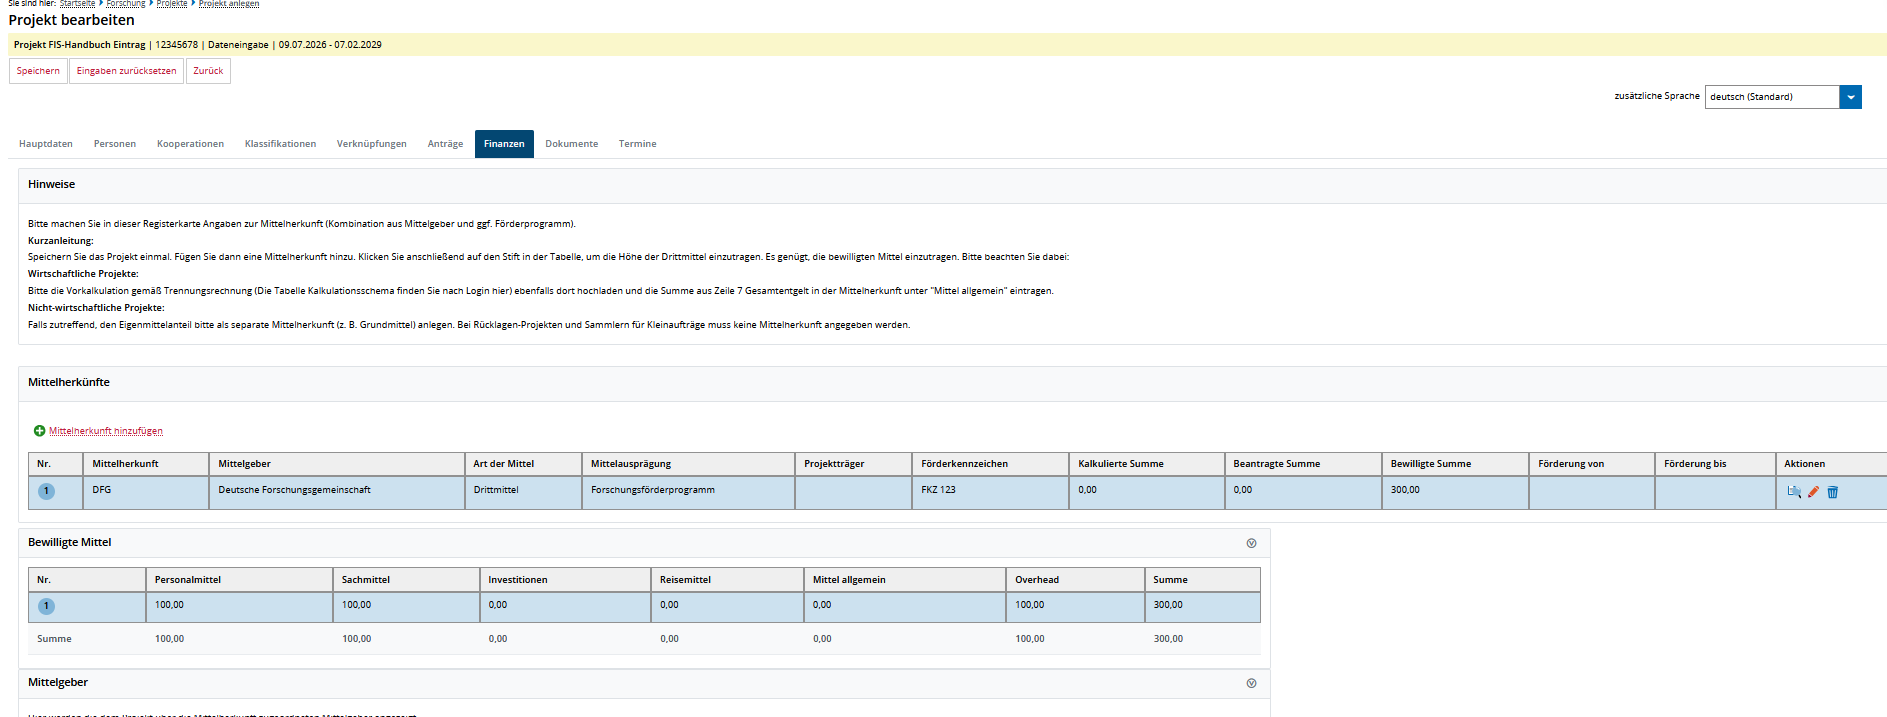
Task: Go to the Dokumente tab
Action: [x=571, y=144]
